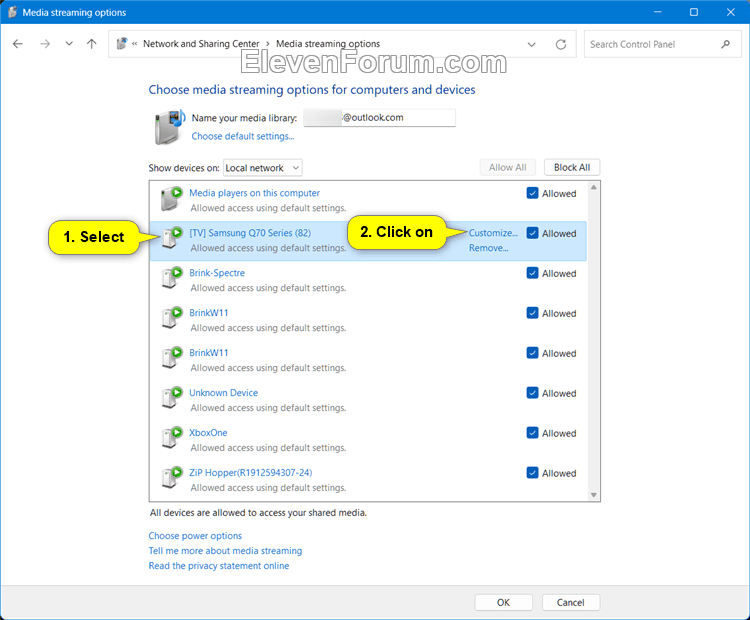This screenshot has width=750, height=620.
Task: Click the Cancel button
Action: (571, 602)
